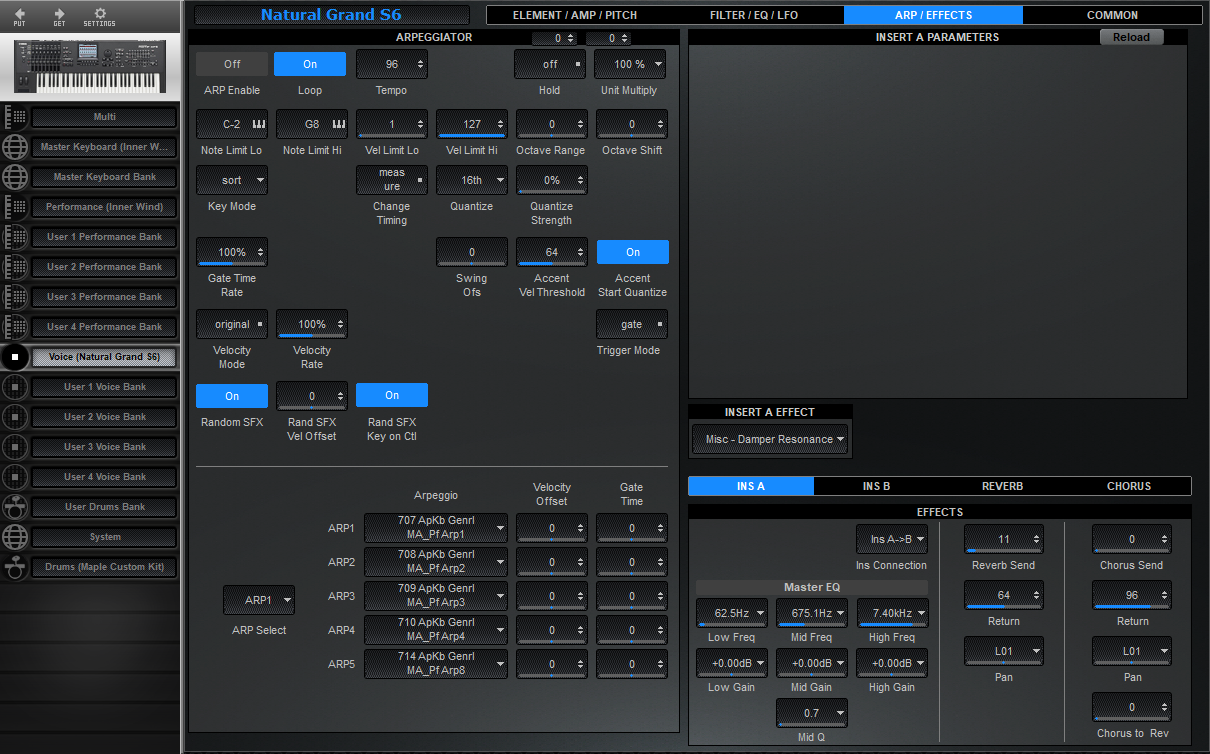Select the Voice (Natural Grand S6) square icon
This screenshot has width=1210, height=754.
[x=16, y=357]
